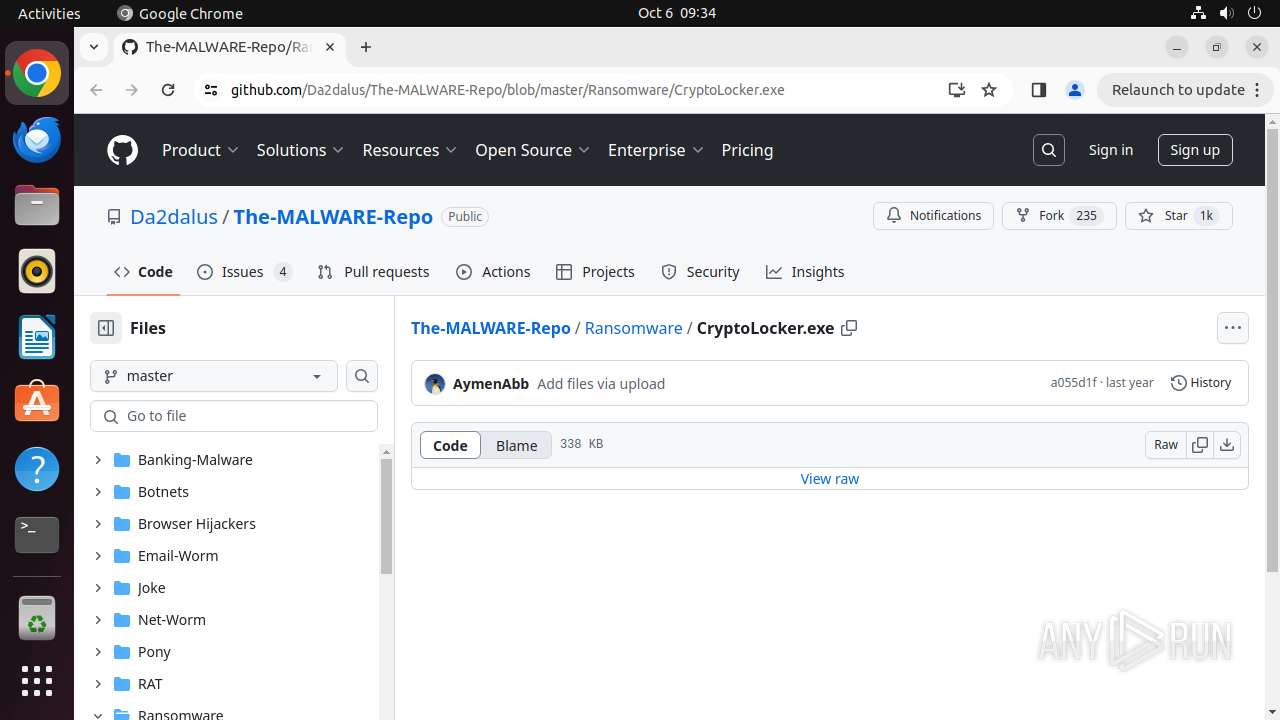1280x720 pixels.
Task: Select the Code view toggle
Action: coord(450,446)
